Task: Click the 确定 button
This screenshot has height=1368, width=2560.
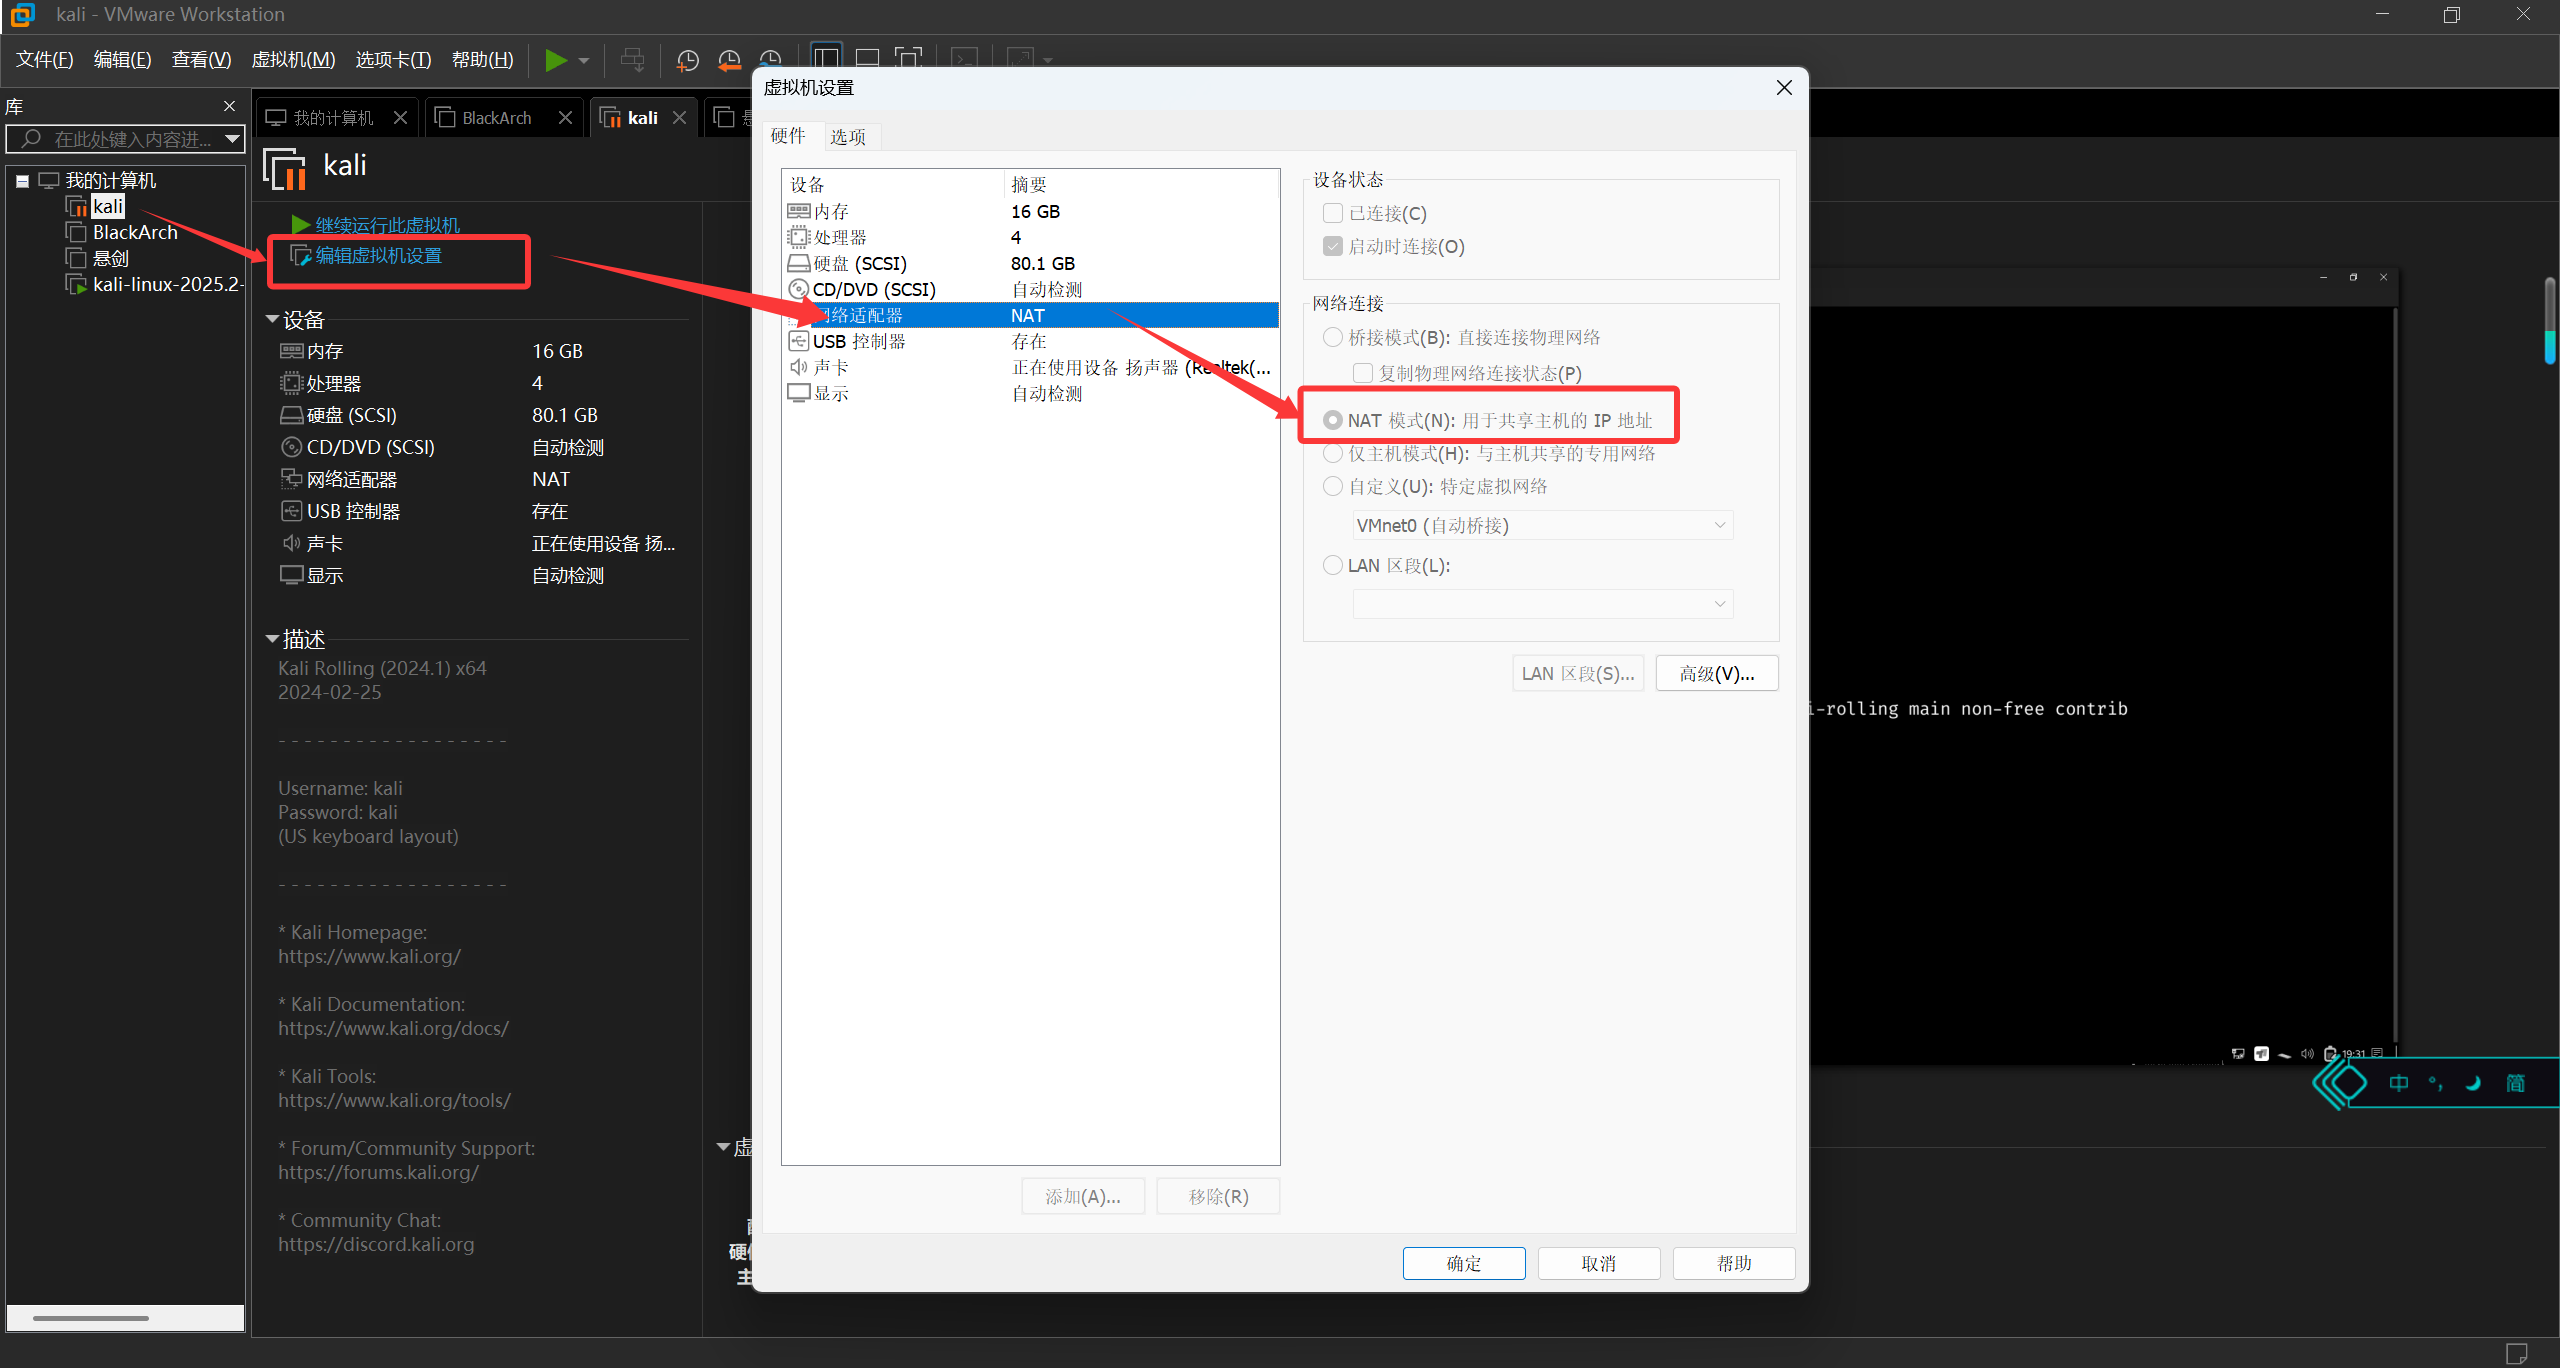Action: (x=1463, y=1264)
